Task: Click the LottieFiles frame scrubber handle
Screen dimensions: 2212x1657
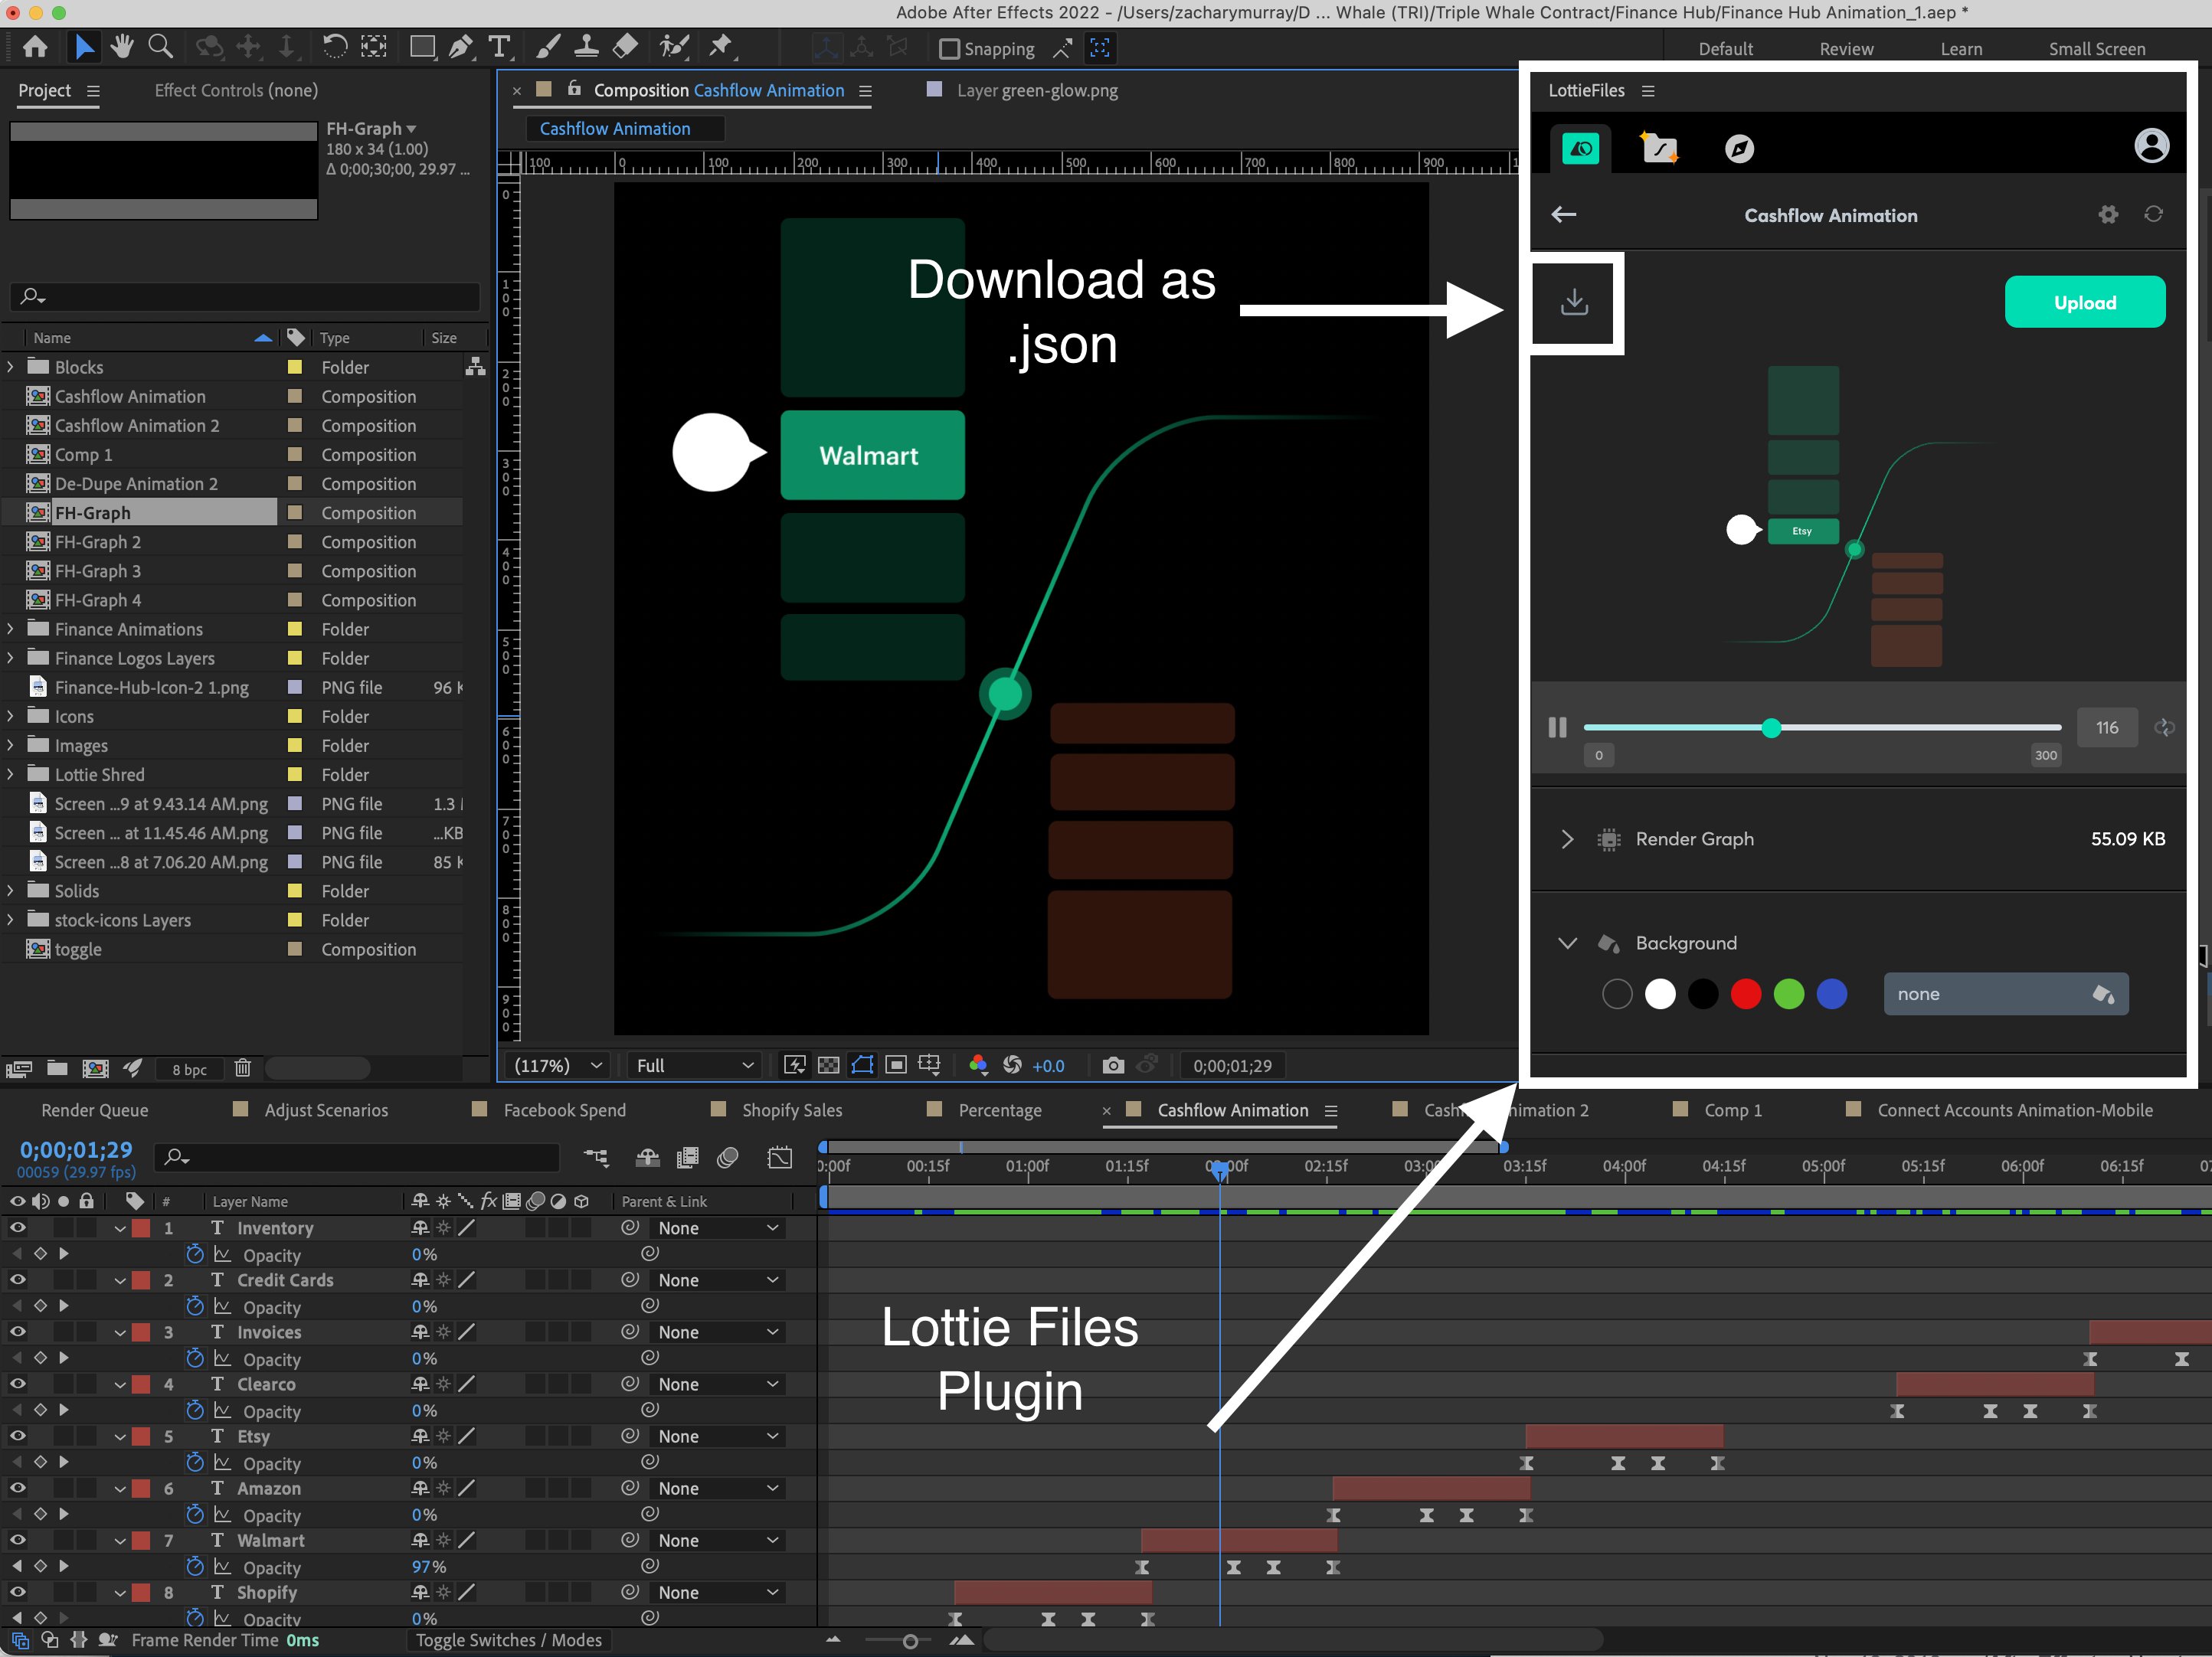Action: 1771,727
